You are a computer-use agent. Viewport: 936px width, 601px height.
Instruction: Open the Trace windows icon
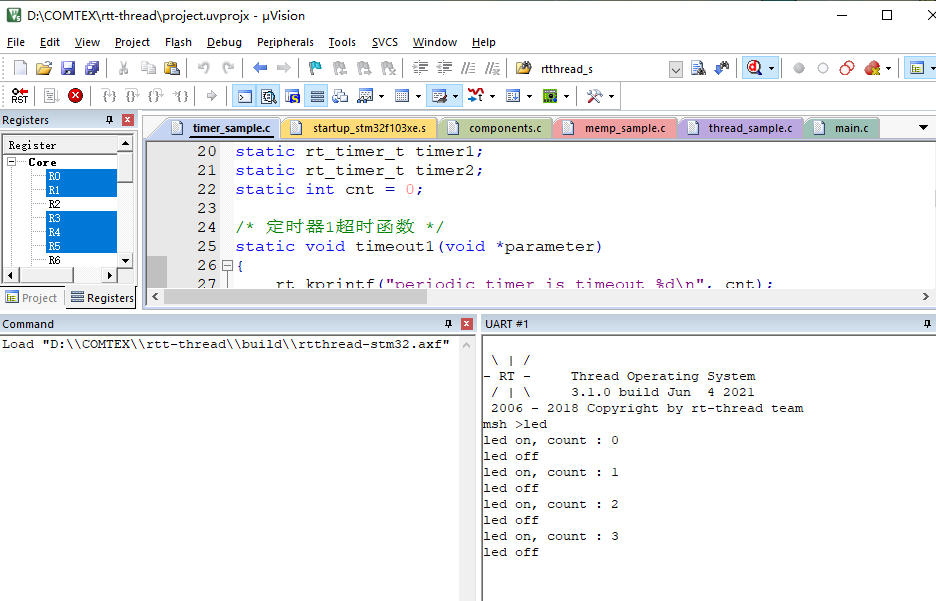pyautogui.click(x=513, y=96)
